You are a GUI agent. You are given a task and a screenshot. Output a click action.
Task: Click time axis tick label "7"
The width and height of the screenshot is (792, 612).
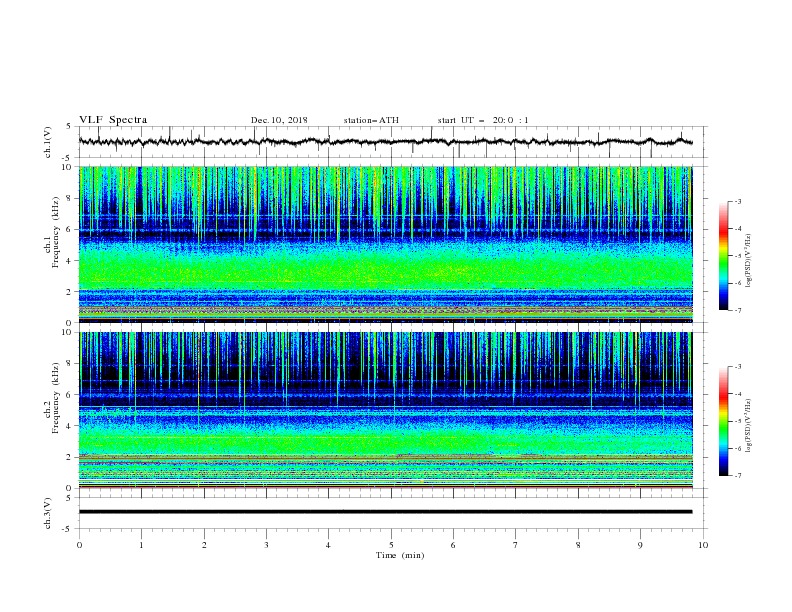tap(516, 545)
